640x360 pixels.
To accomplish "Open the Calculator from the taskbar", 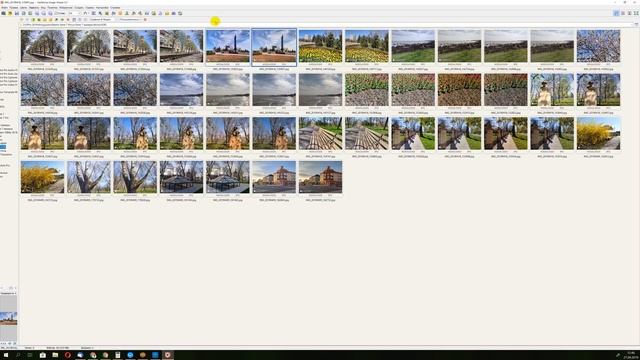I will (x=118, y=355).
